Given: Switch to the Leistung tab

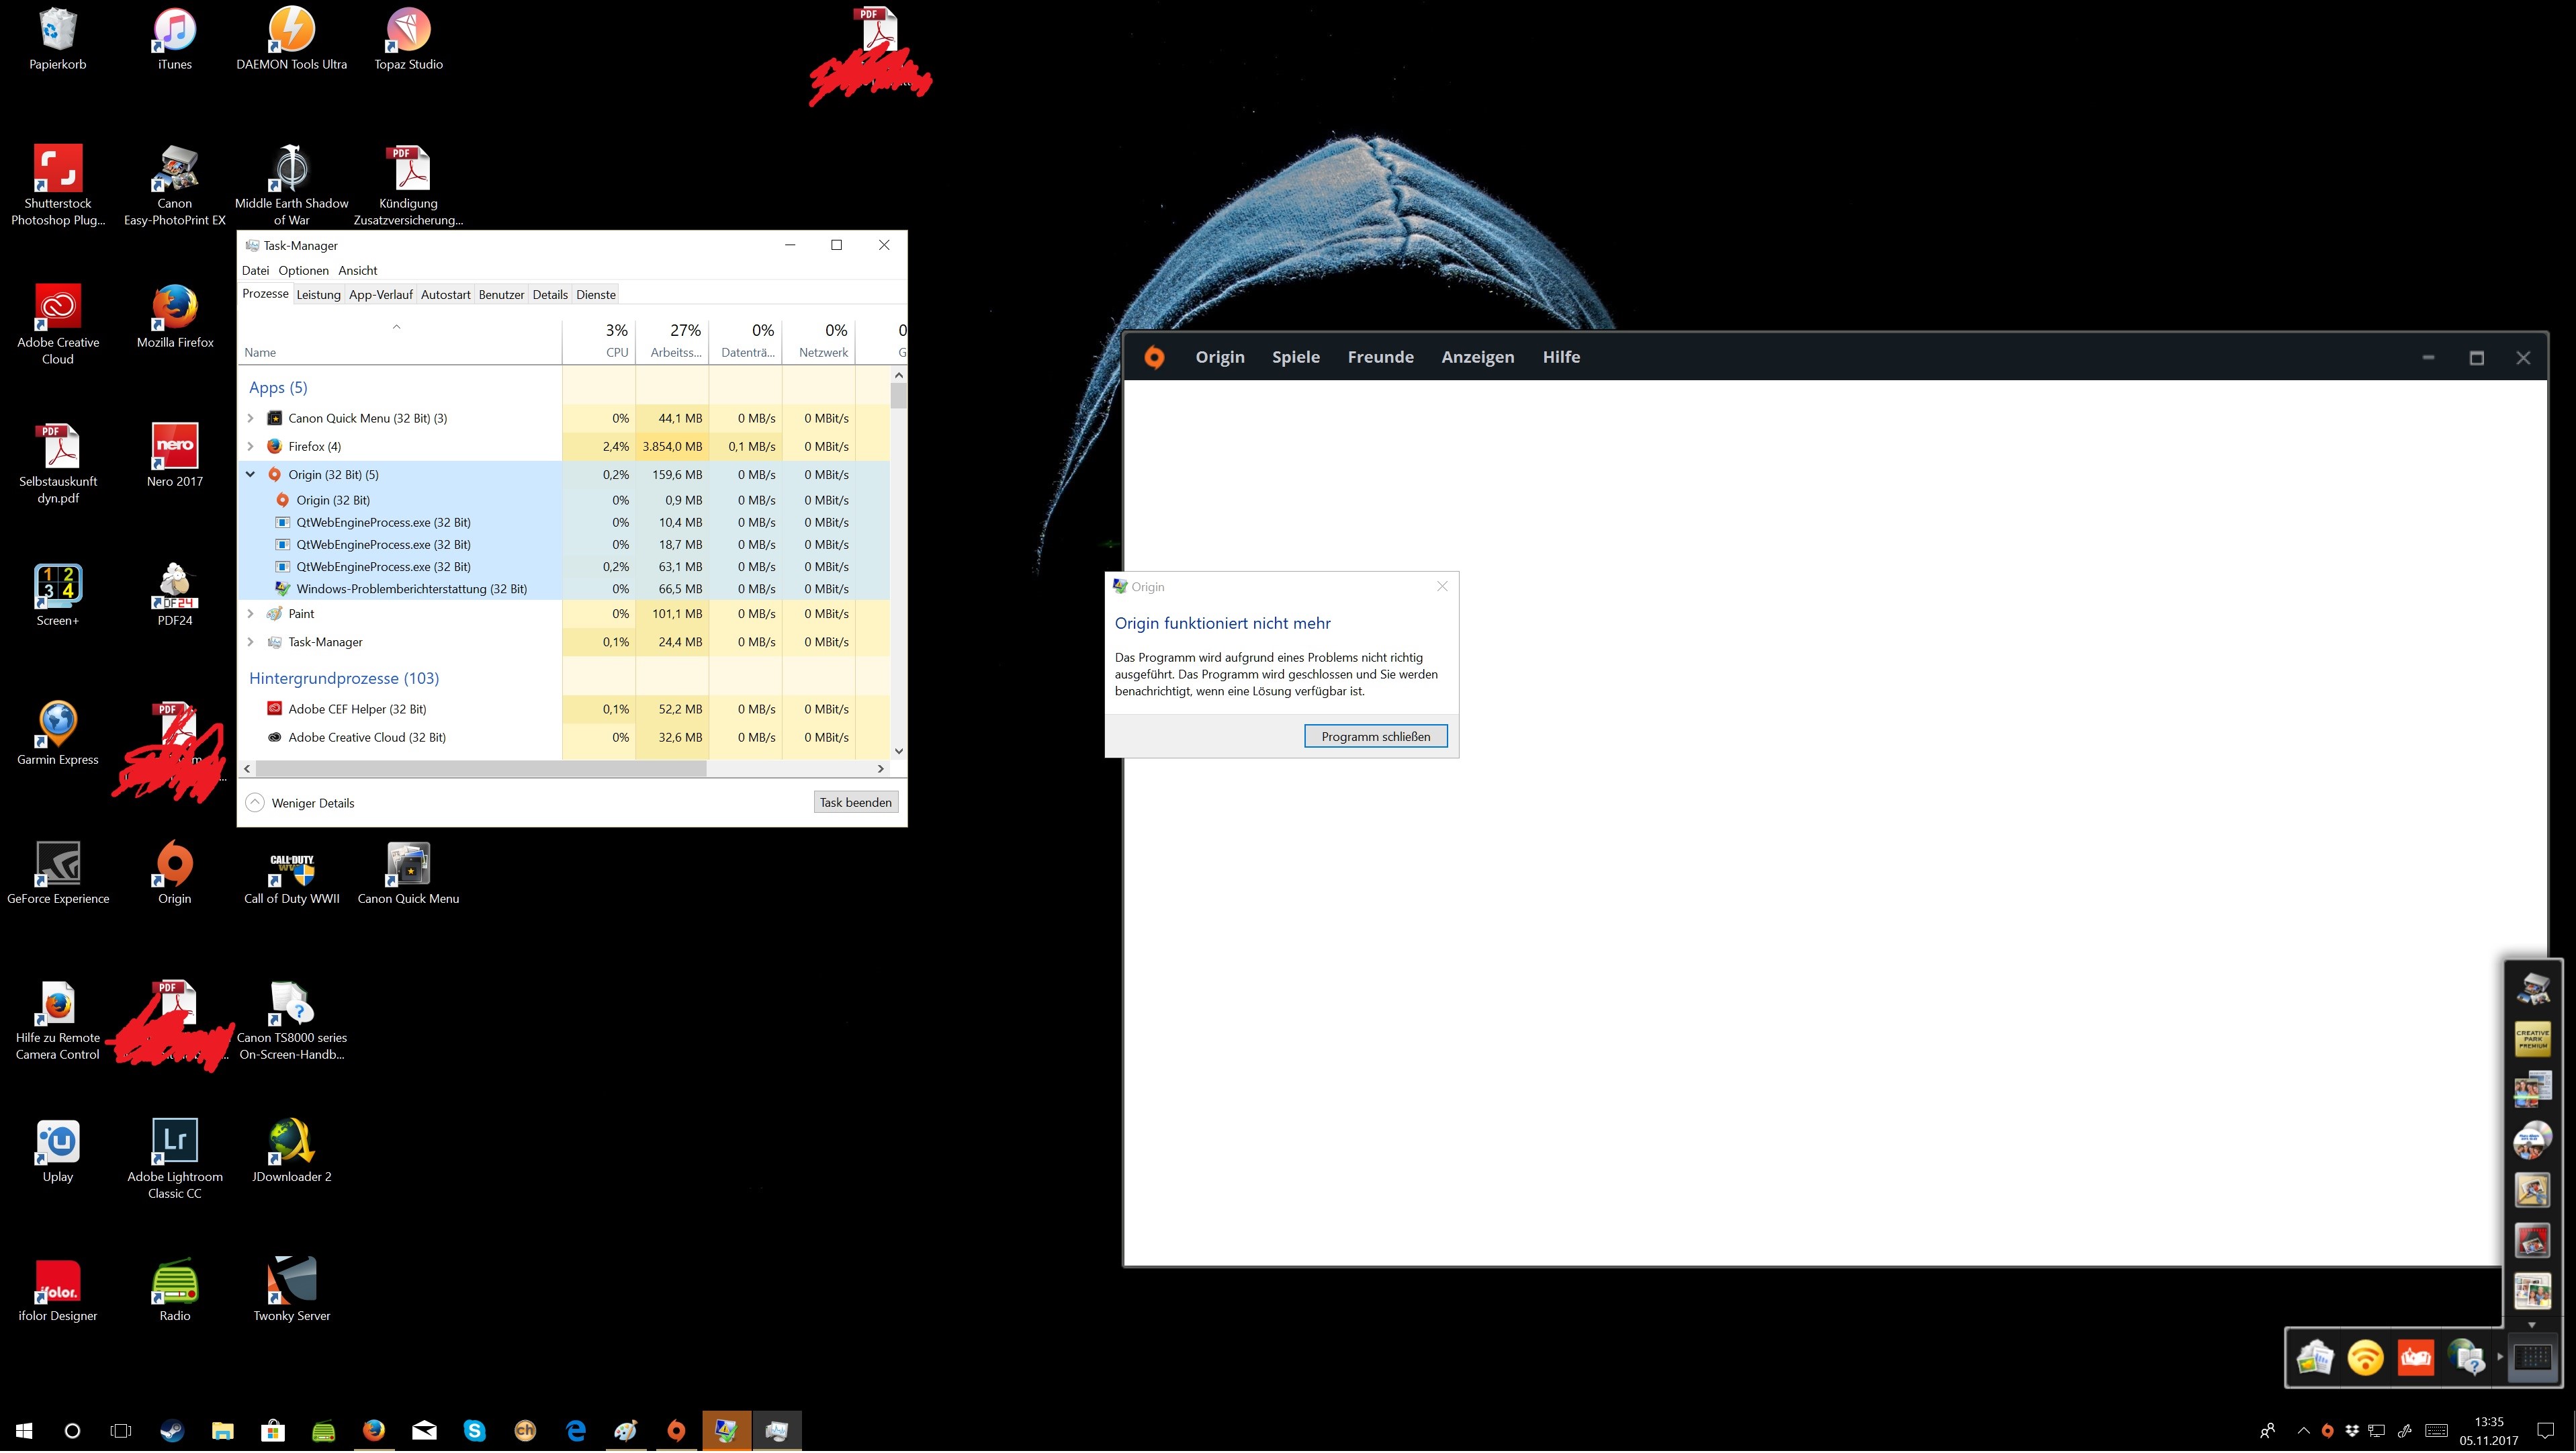Looking at the screenshot, I should (318, 295).
